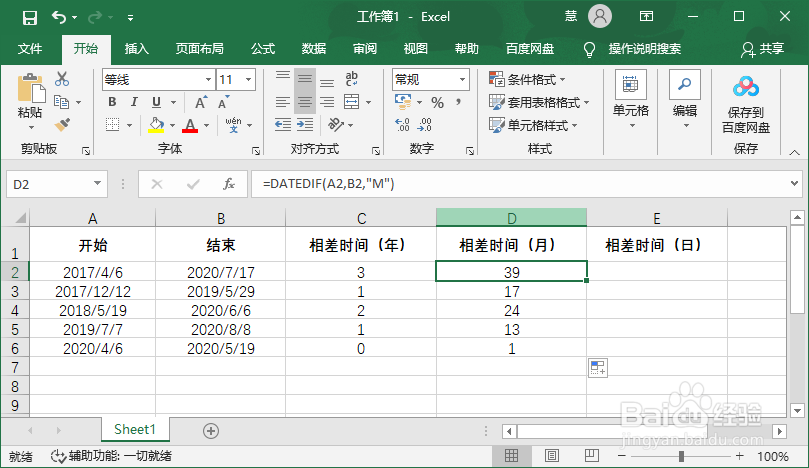Screen dimensions: 809x468
Task: Switch to the 插入 Insert tab
Action: point(136,49)
